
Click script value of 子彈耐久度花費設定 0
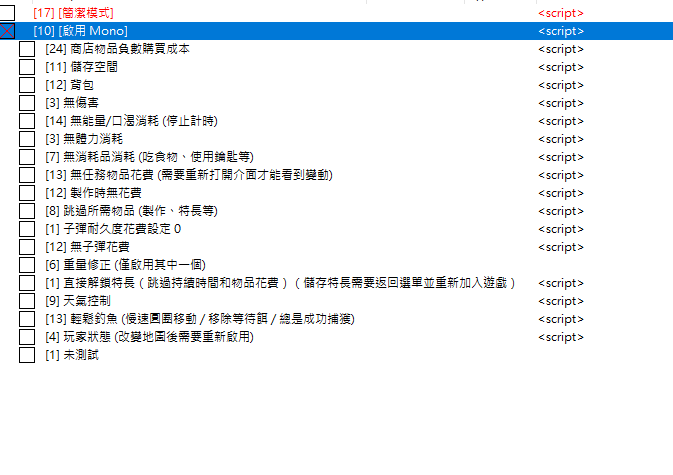(560, 229)
